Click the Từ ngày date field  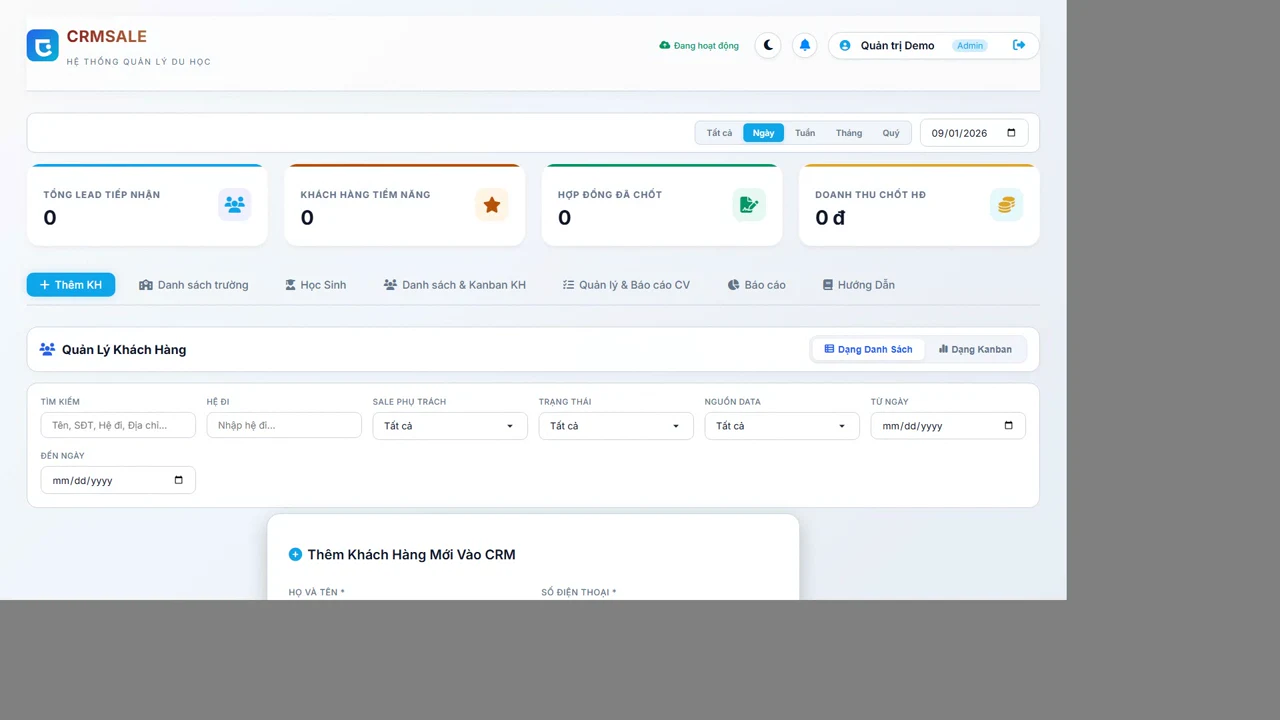click(x=948, y=426)
